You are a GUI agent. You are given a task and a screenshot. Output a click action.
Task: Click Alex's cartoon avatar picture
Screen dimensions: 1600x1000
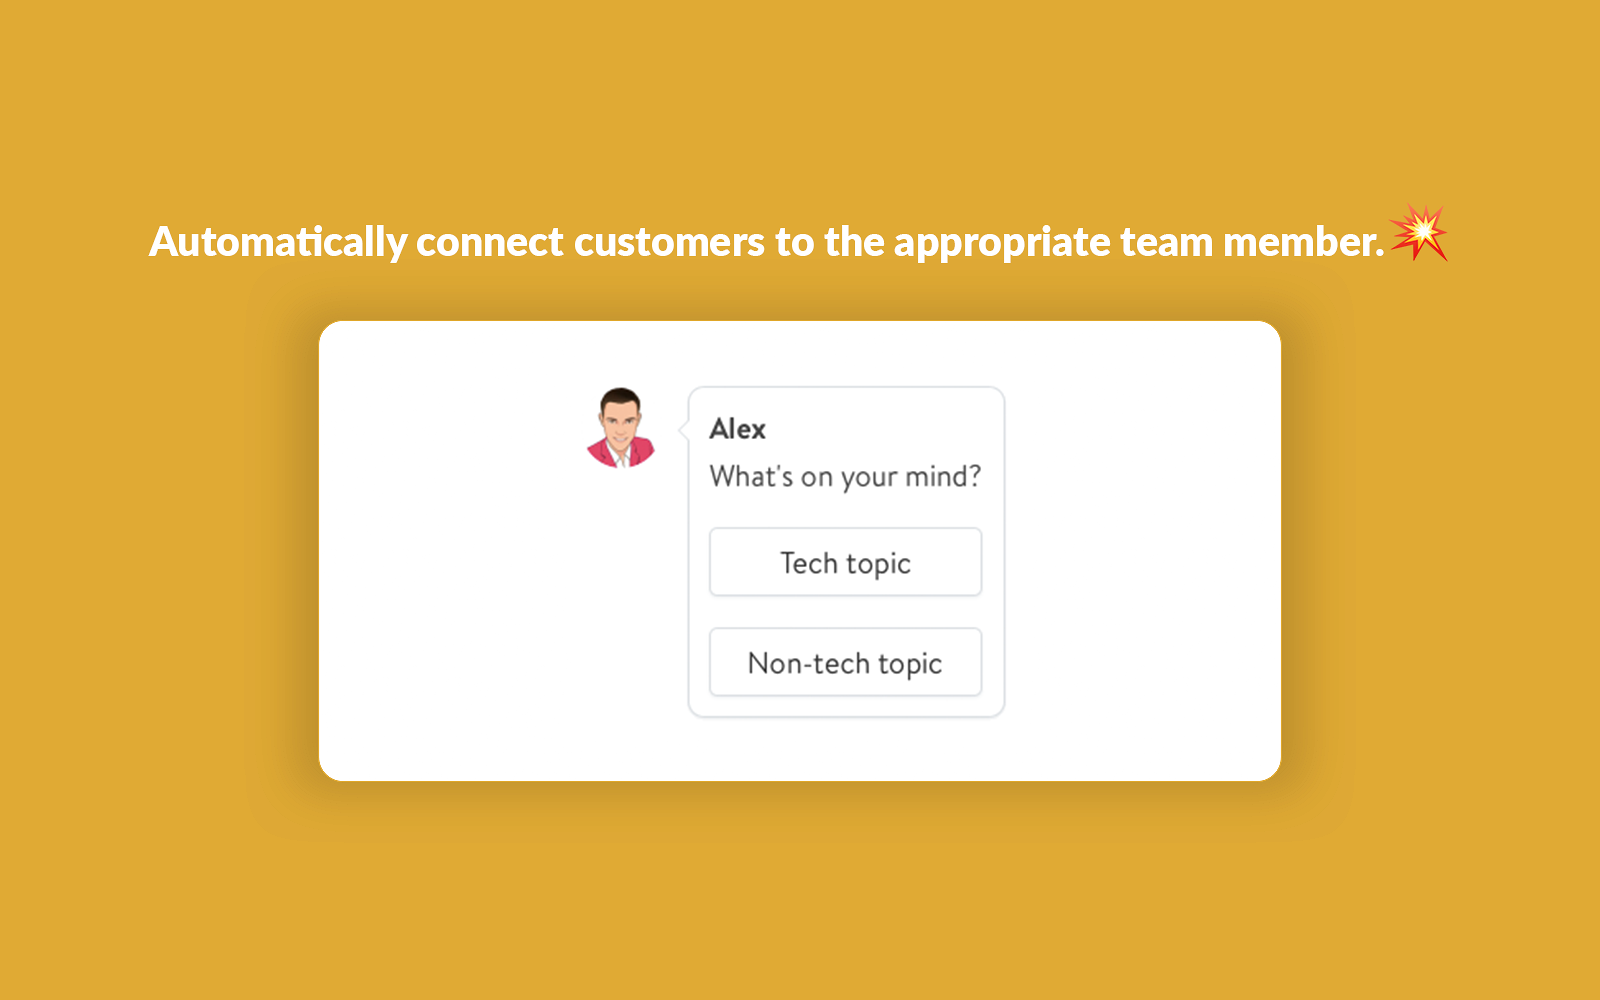coord(620,428)
